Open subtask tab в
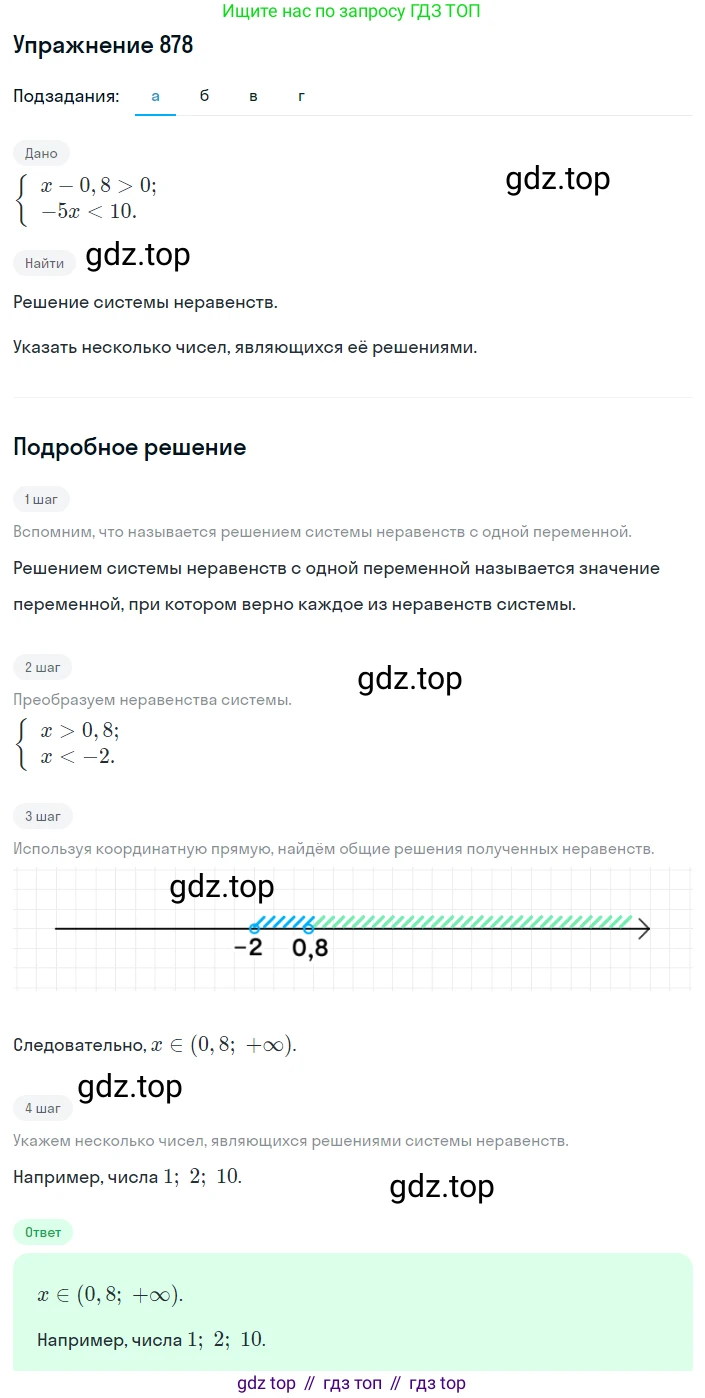This screenshot has width=705, height=1398. click(254, 96)
